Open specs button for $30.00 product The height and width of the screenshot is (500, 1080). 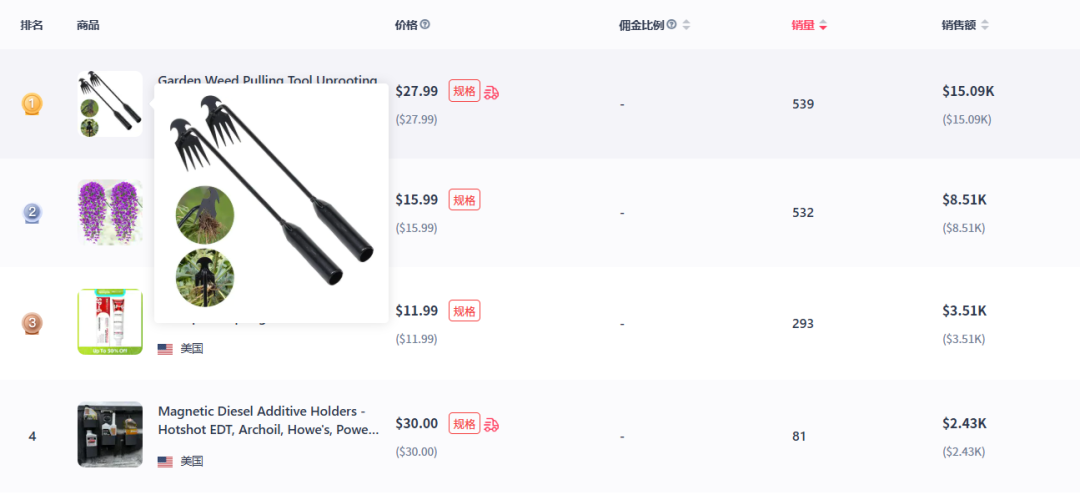pos(464,424)
